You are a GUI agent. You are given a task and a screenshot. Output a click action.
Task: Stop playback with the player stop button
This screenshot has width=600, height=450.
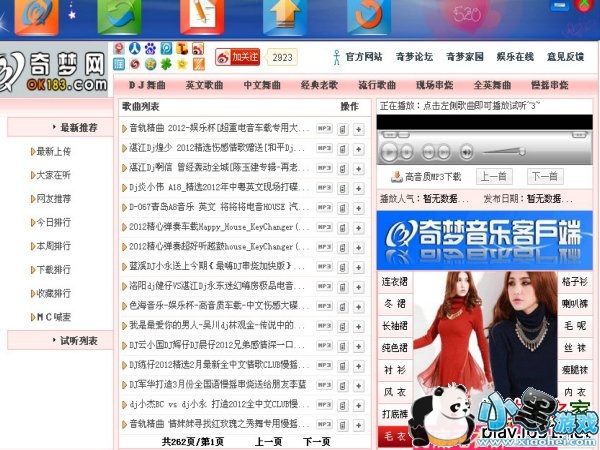[406, 152]
